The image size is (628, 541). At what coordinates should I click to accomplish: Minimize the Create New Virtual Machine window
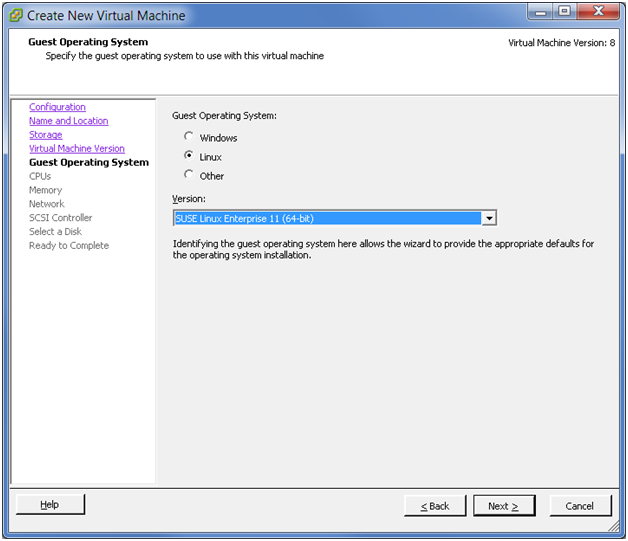click(541, 12)
